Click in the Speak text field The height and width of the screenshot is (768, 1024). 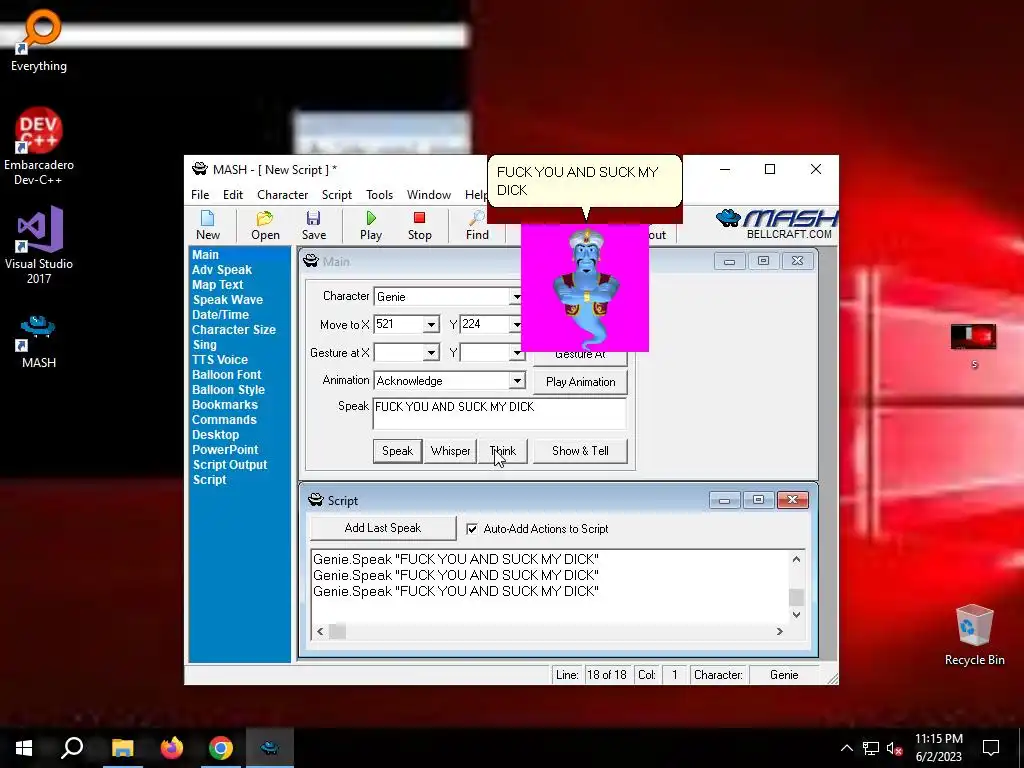[x=500, y=413]
